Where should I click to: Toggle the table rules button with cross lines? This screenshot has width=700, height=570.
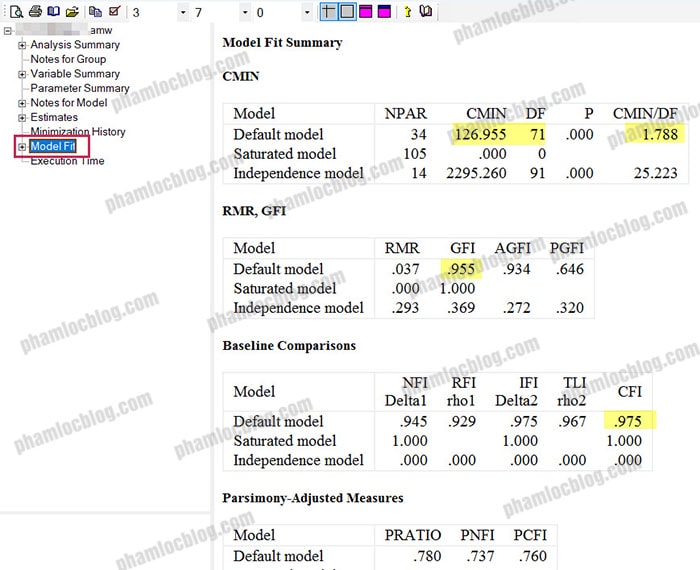tap(329, 12)
